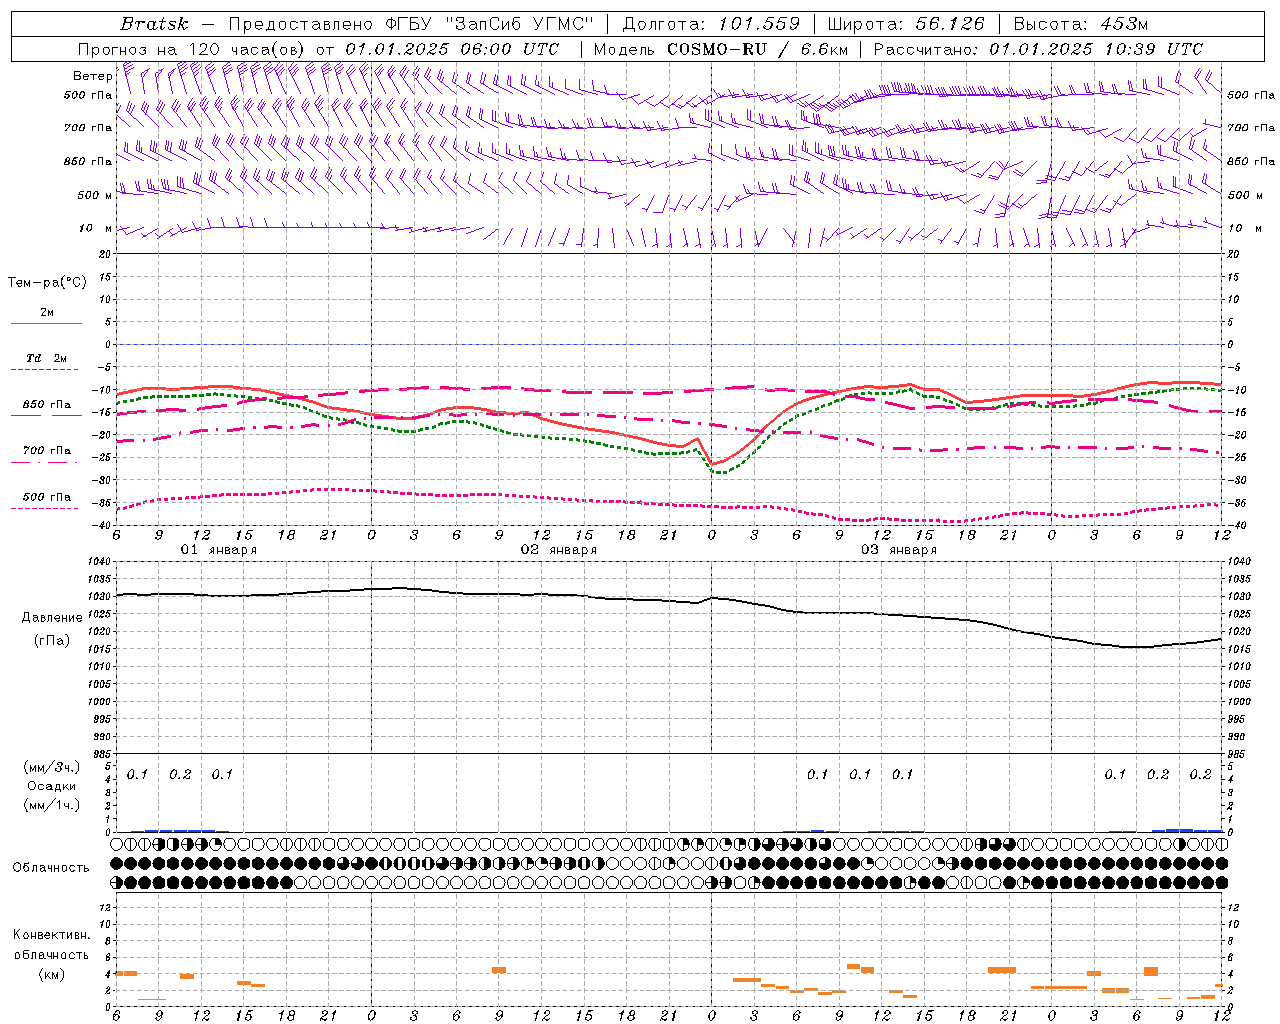Click the Рассчитано: 01.01.2025 10:39 UTC timestamp

coord(1038,49)
